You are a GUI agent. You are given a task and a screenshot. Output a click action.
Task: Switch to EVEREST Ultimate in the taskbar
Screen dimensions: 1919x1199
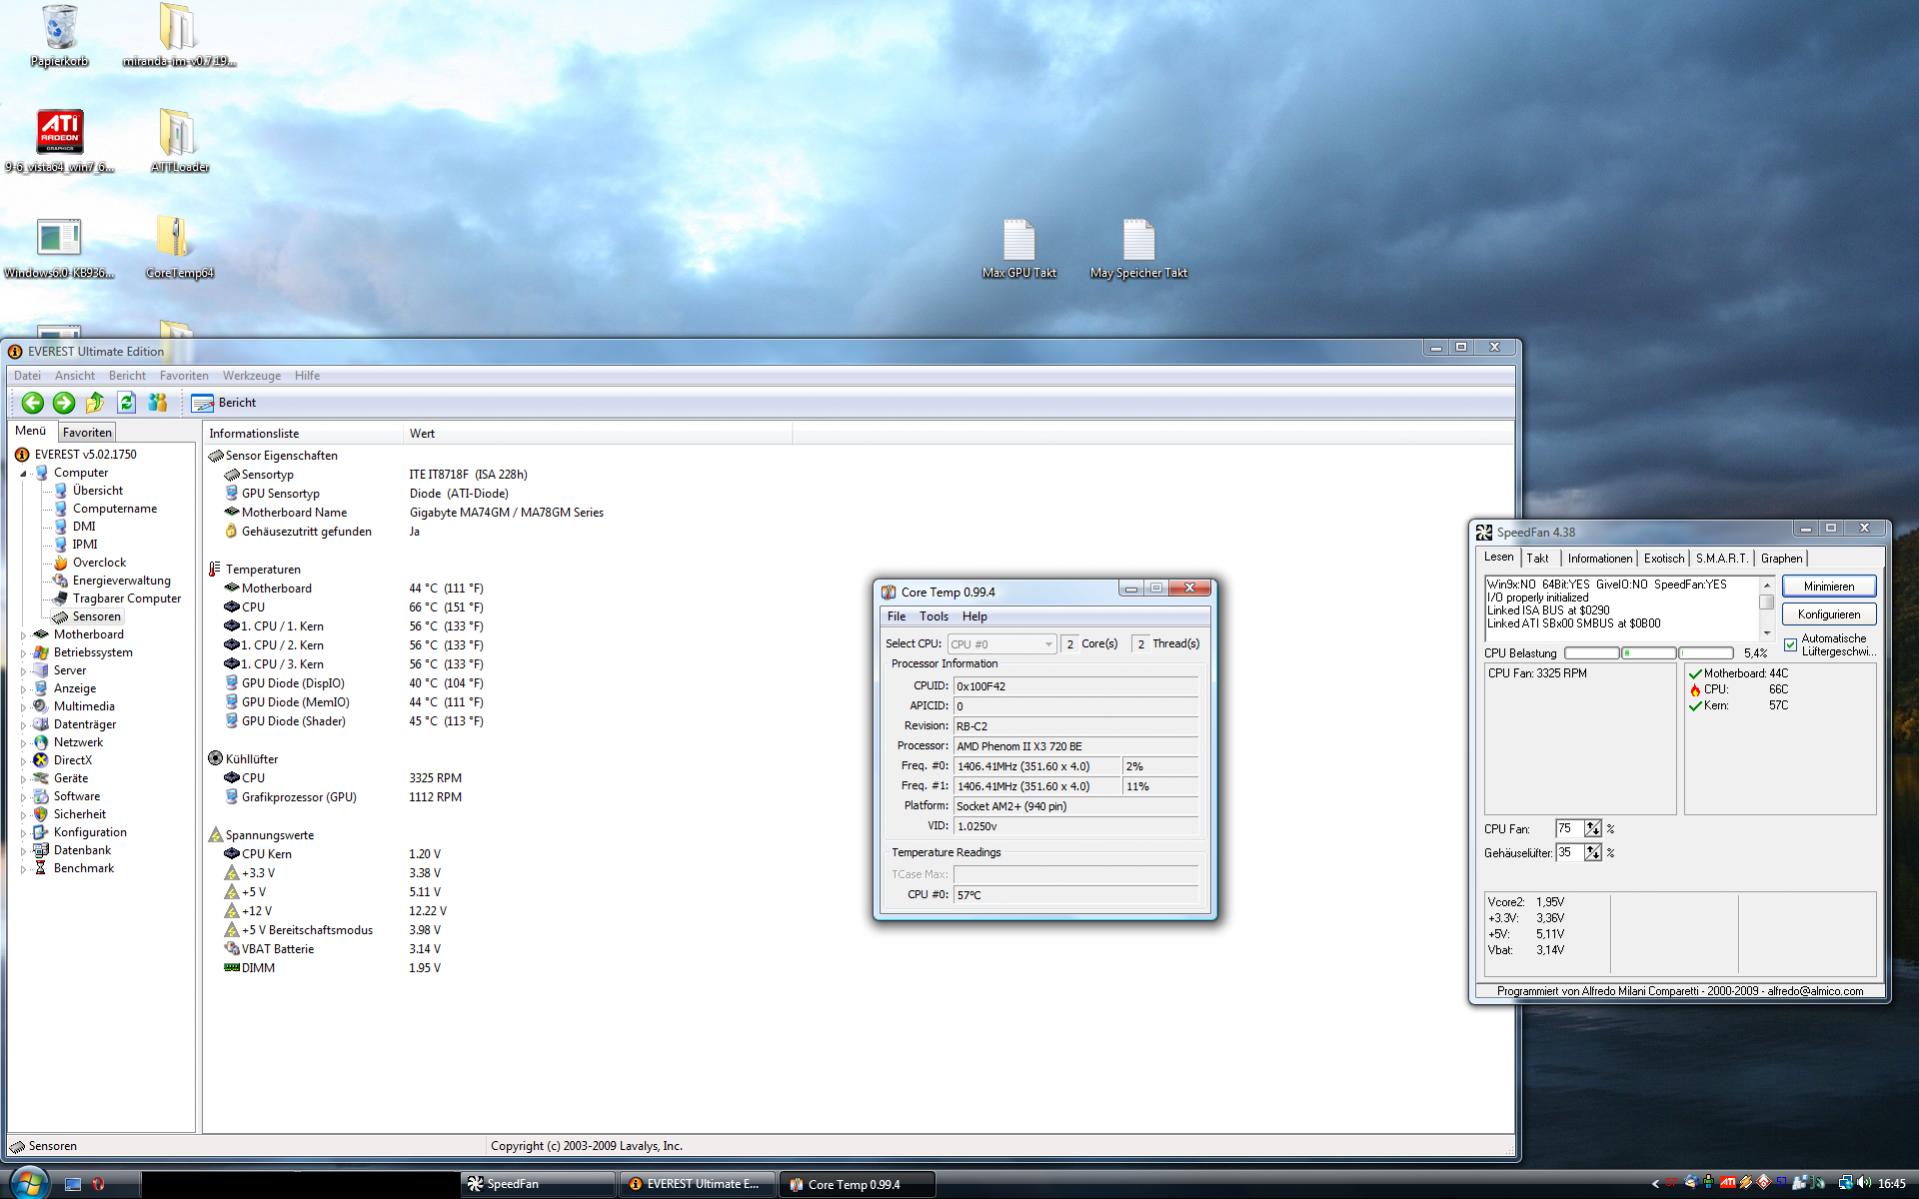[697, 1184]
